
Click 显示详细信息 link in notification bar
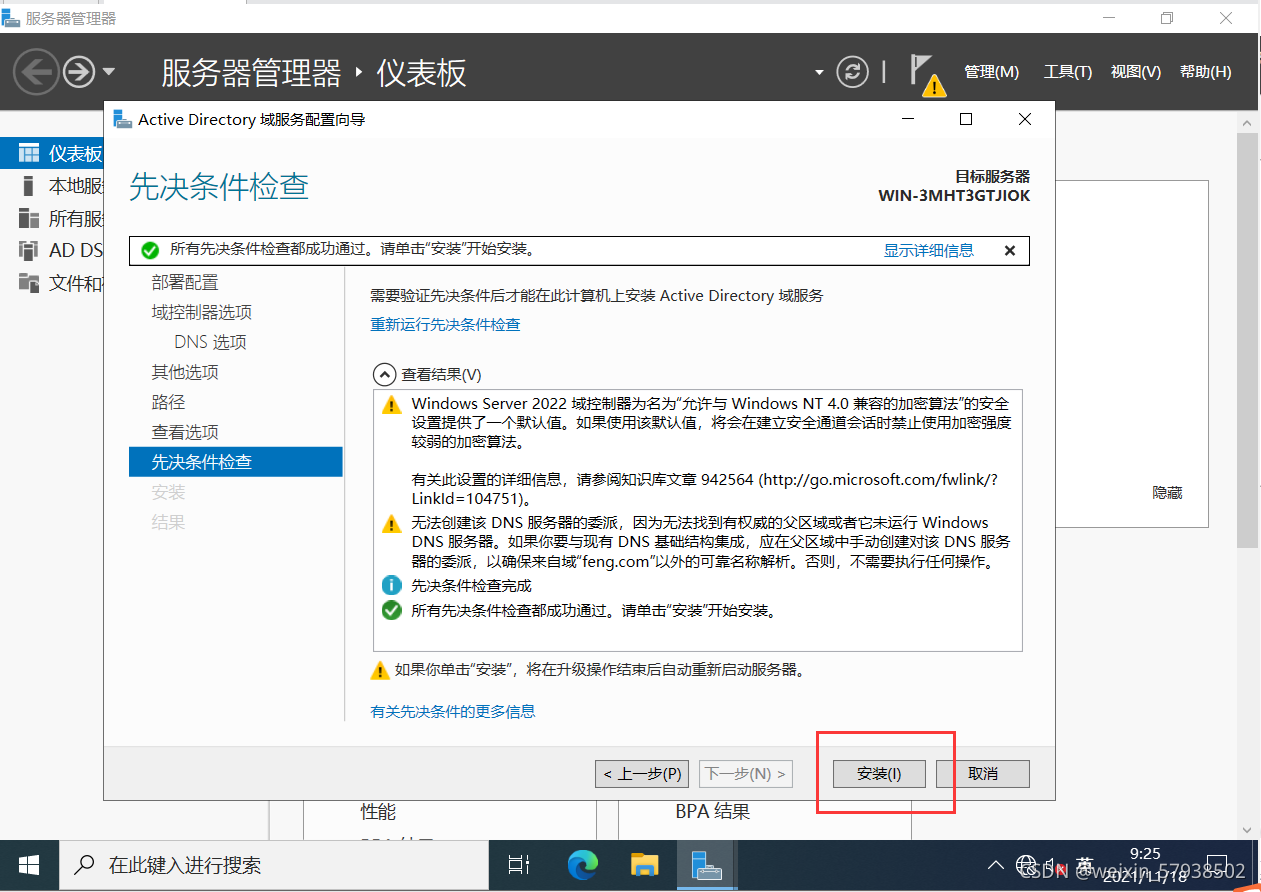(928, 251)
